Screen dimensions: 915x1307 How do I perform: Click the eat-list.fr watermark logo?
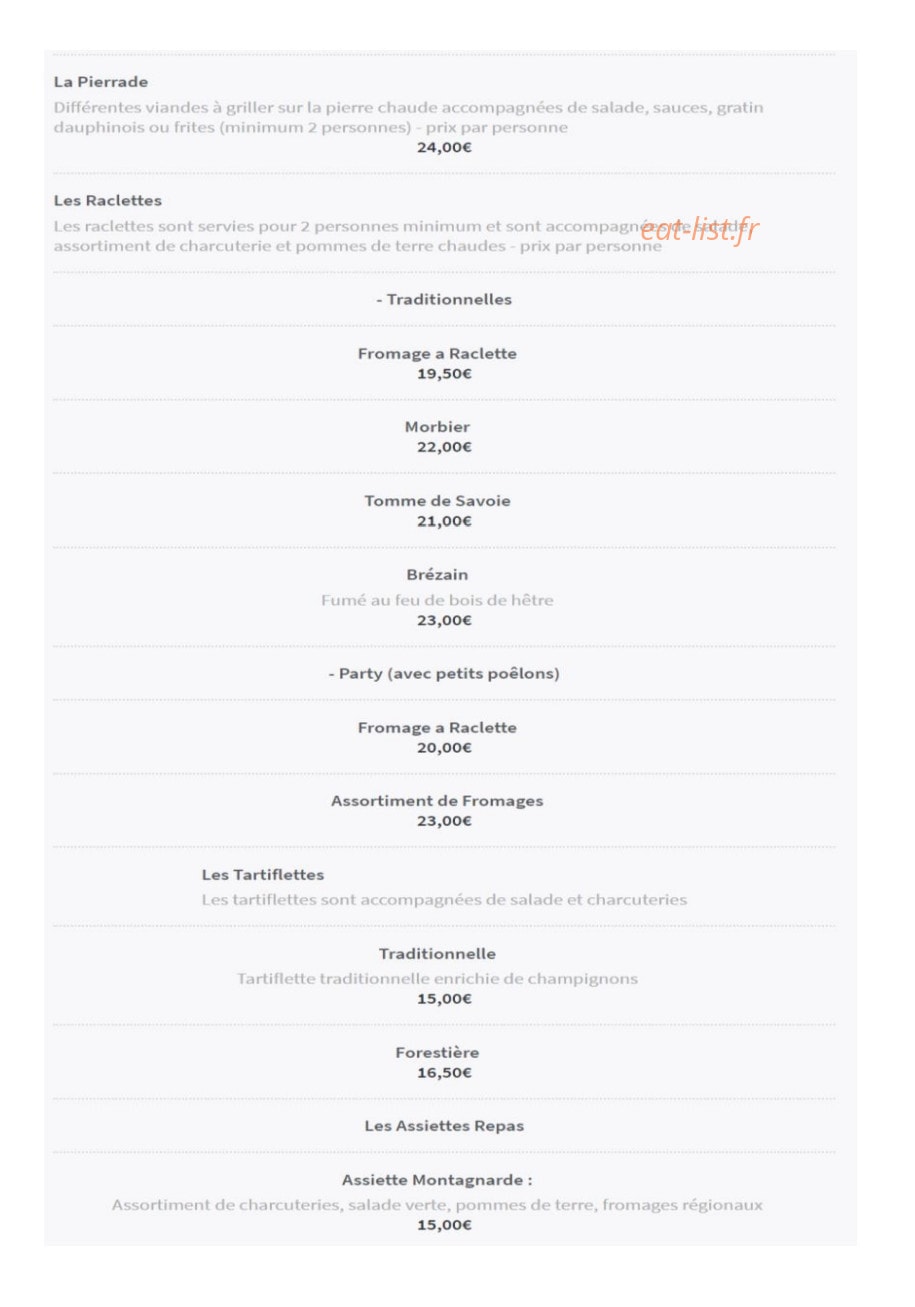pyautogui.click(x=699, y=231)
